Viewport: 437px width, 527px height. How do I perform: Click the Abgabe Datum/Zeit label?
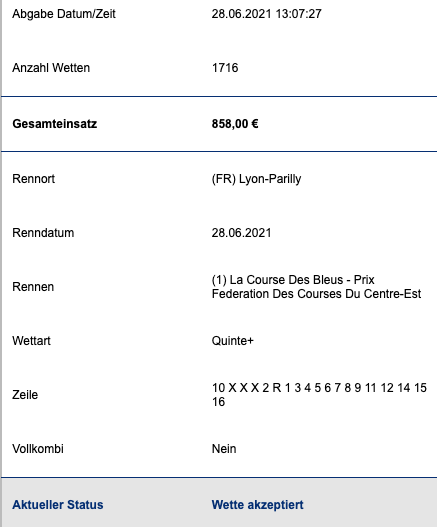point(64,14)
